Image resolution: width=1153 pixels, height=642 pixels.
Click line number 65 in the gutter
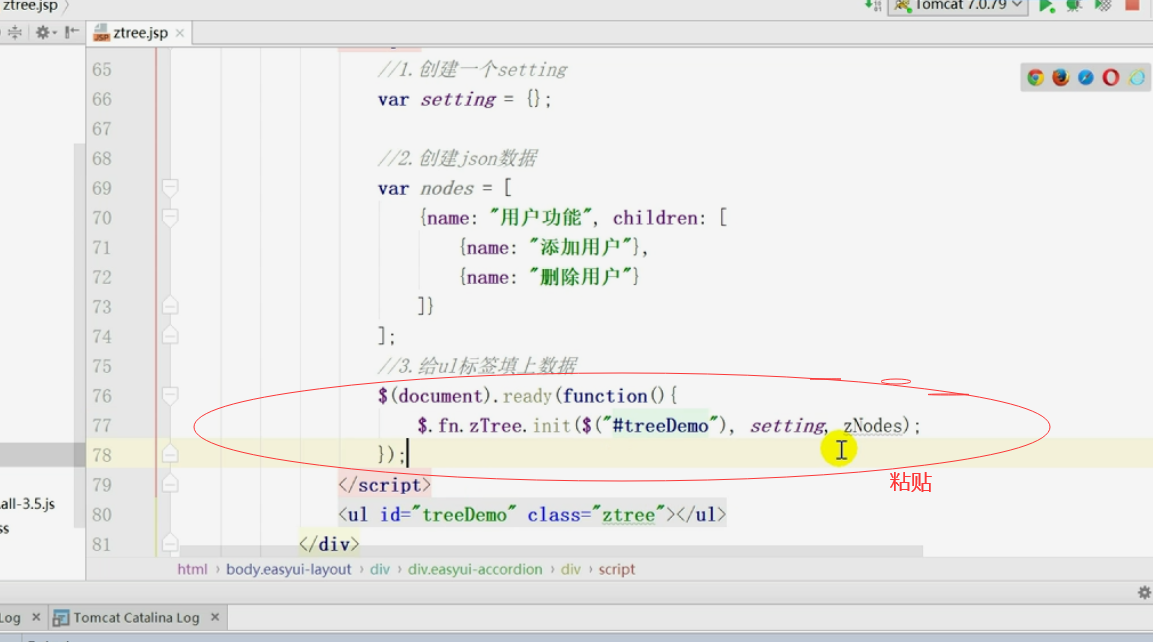coord(101,70)
